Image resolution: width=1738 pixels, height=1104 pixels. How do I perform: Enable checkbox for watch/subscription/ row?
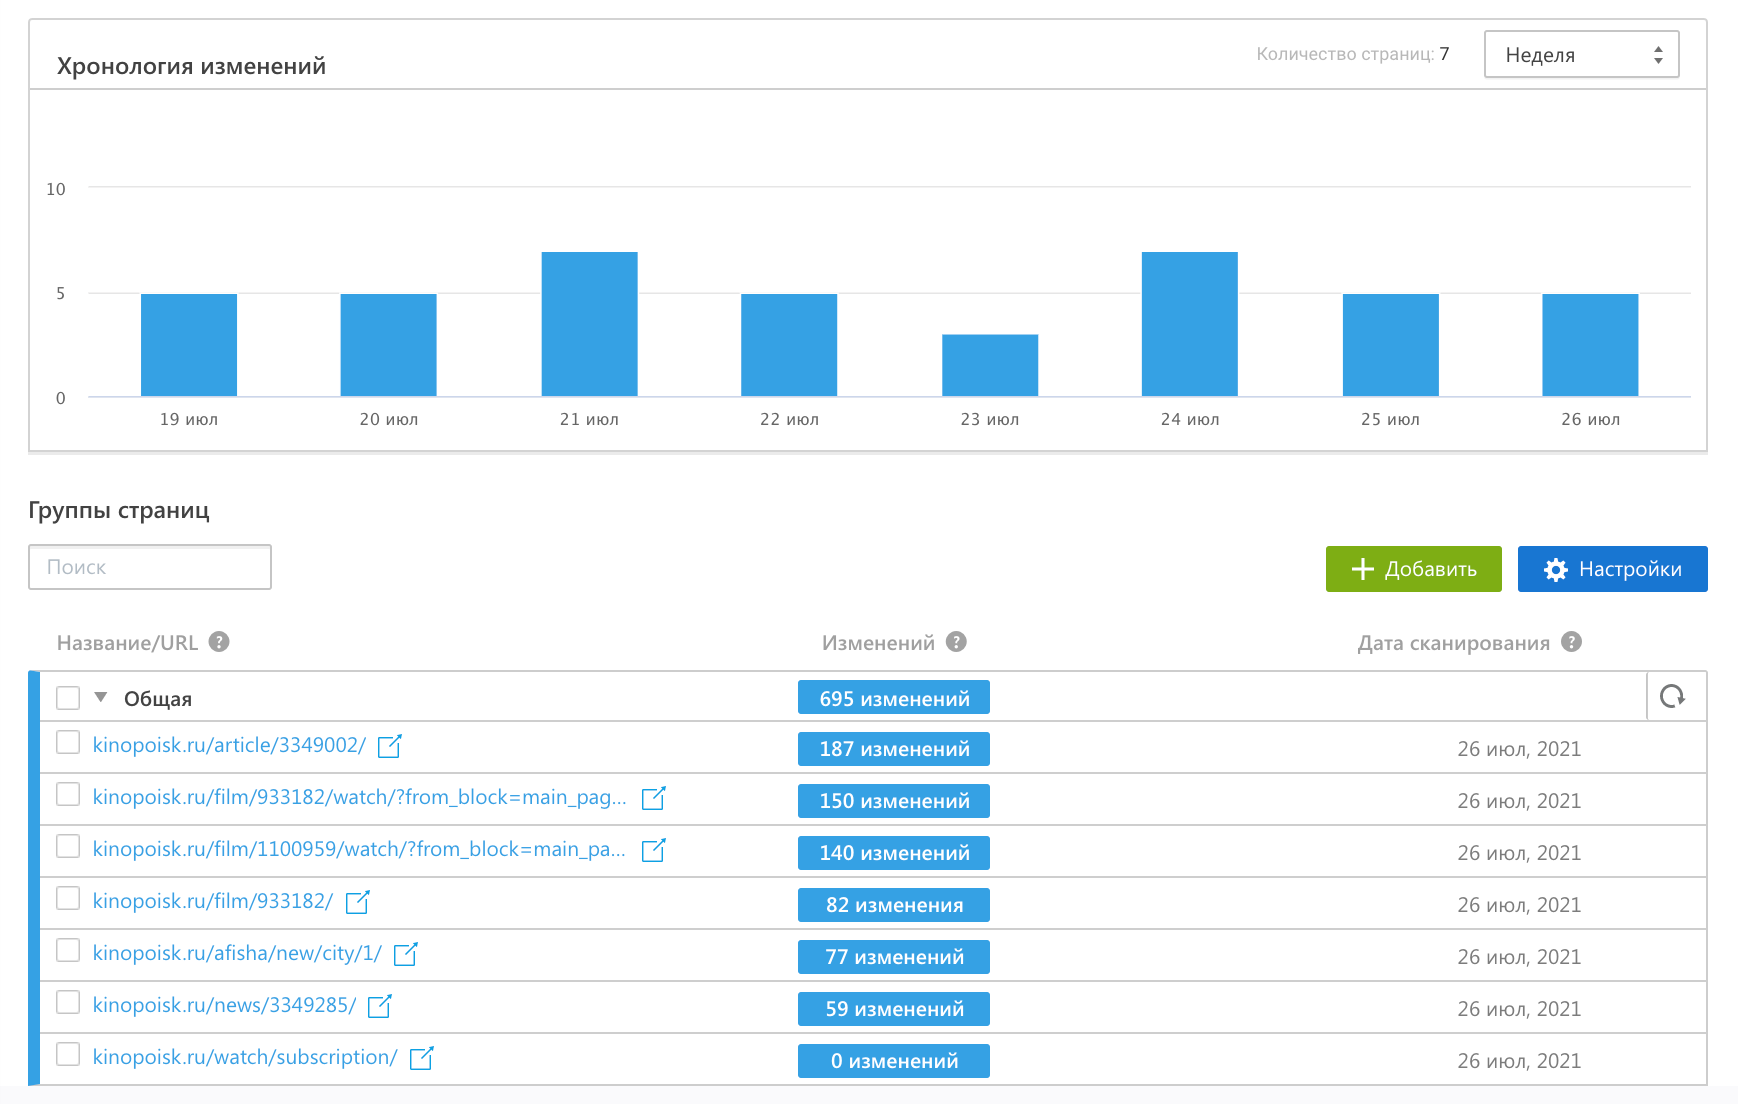pyautogui.click(x=68, y=1054)
